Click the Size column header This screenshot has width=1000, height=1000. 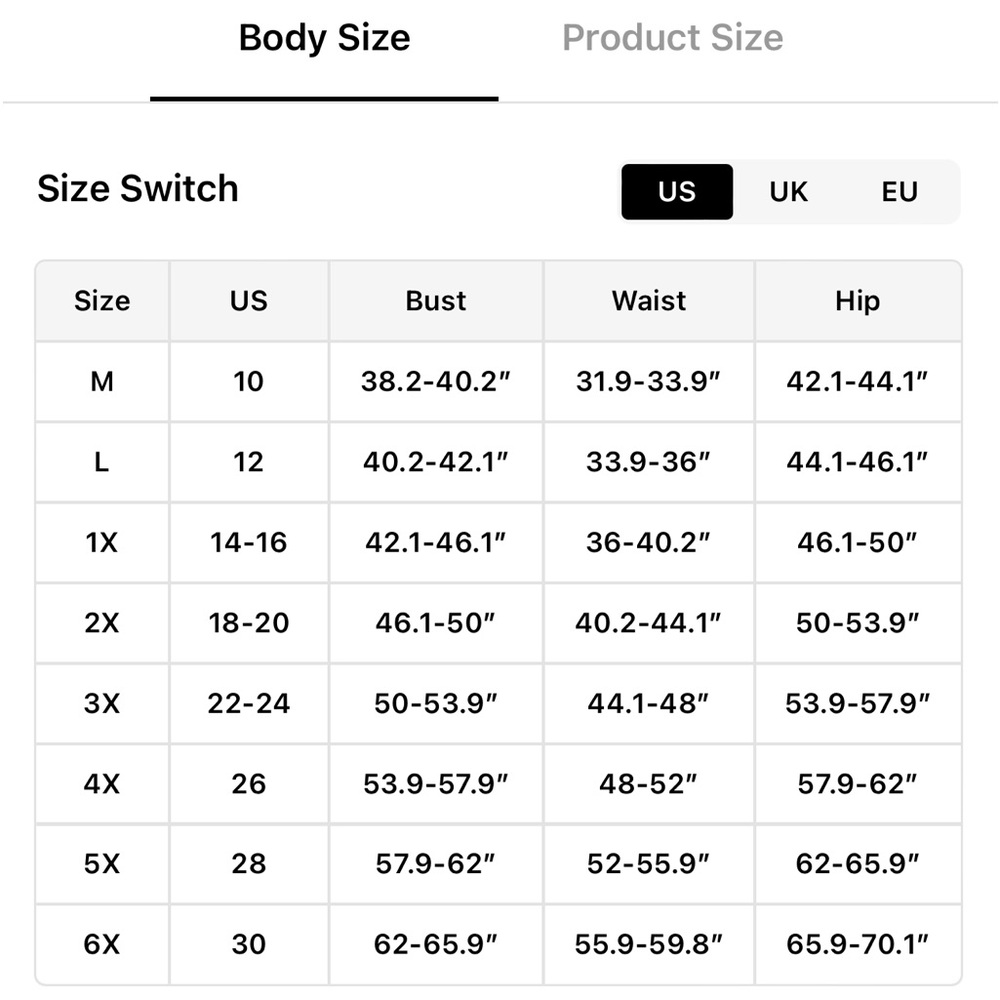click(x=102, y=300)
